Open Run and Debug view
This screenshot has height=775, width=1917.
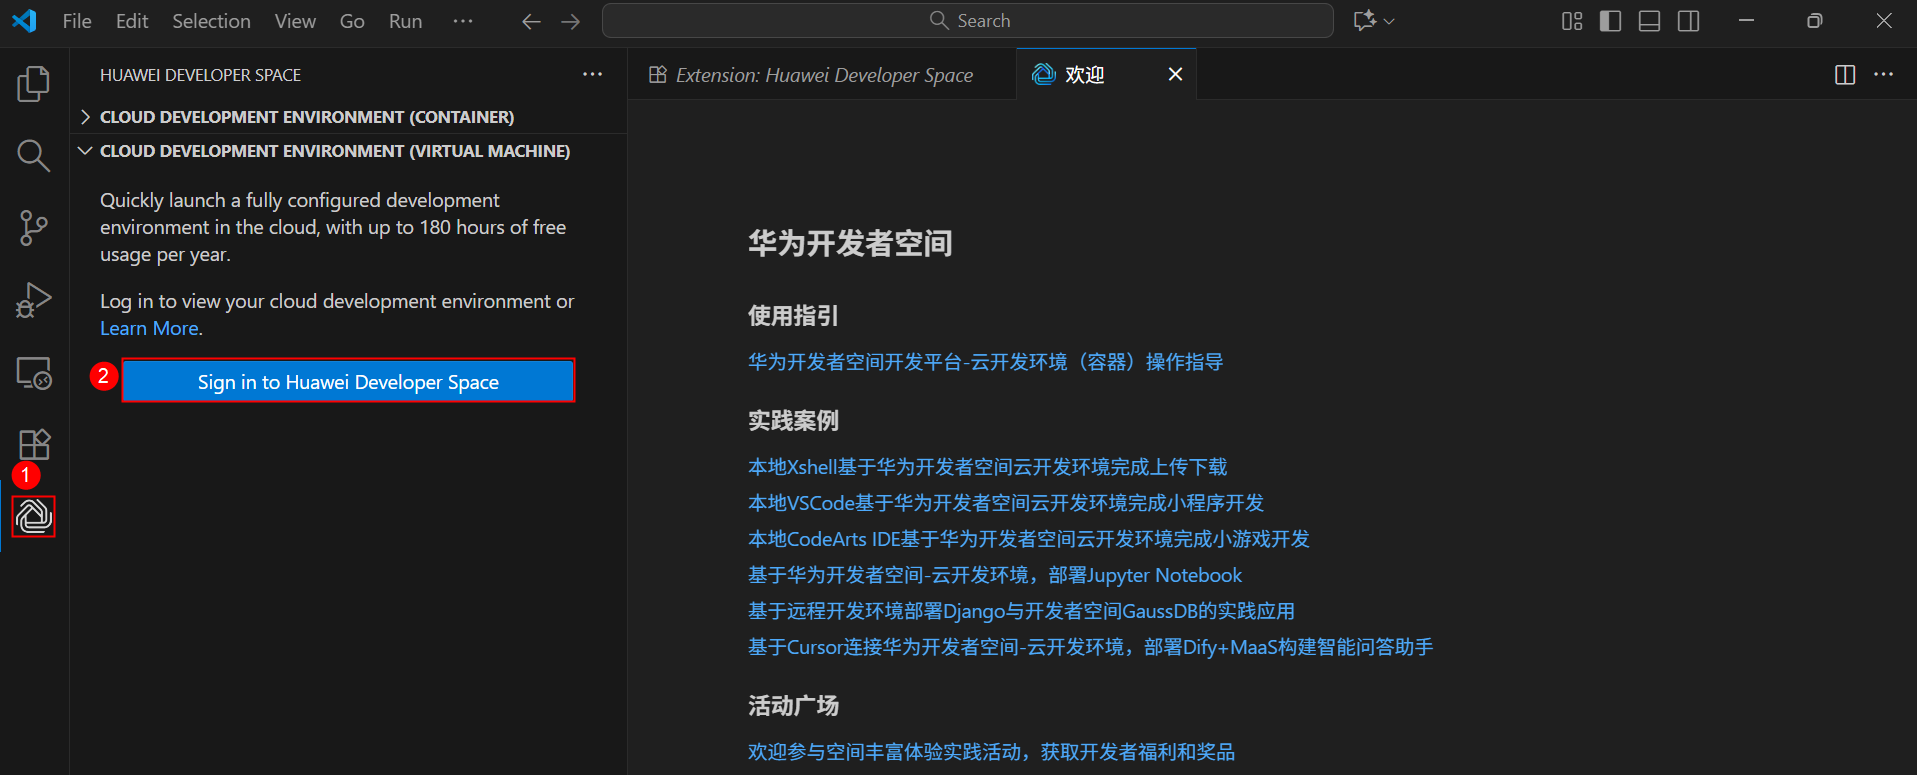click(33, 300)
